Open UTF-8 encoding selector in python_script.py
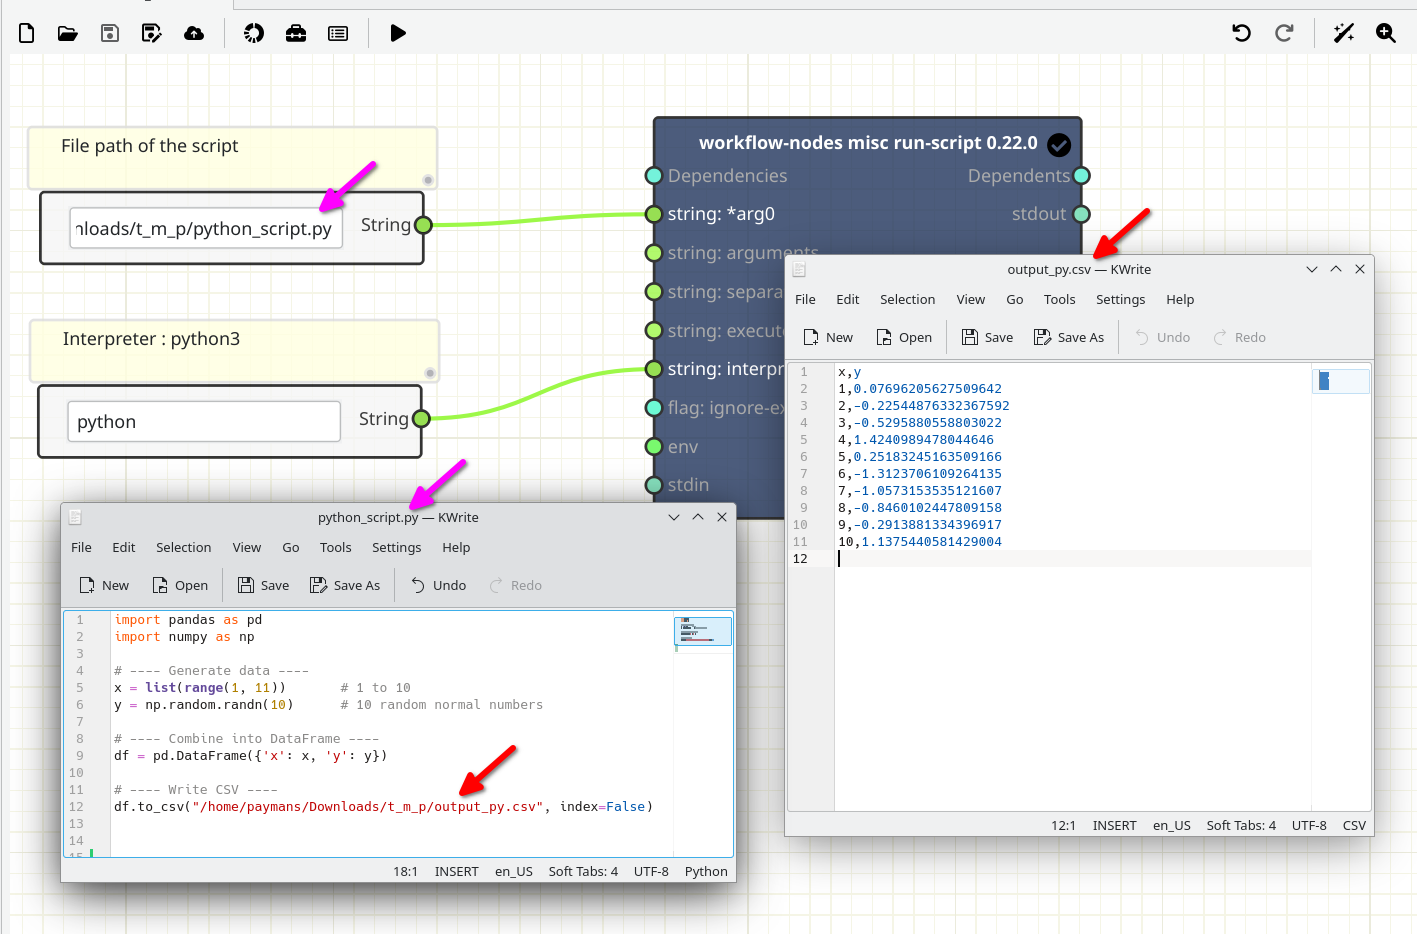This screenshot has height=934, width=1417. (x=651, y=871)
